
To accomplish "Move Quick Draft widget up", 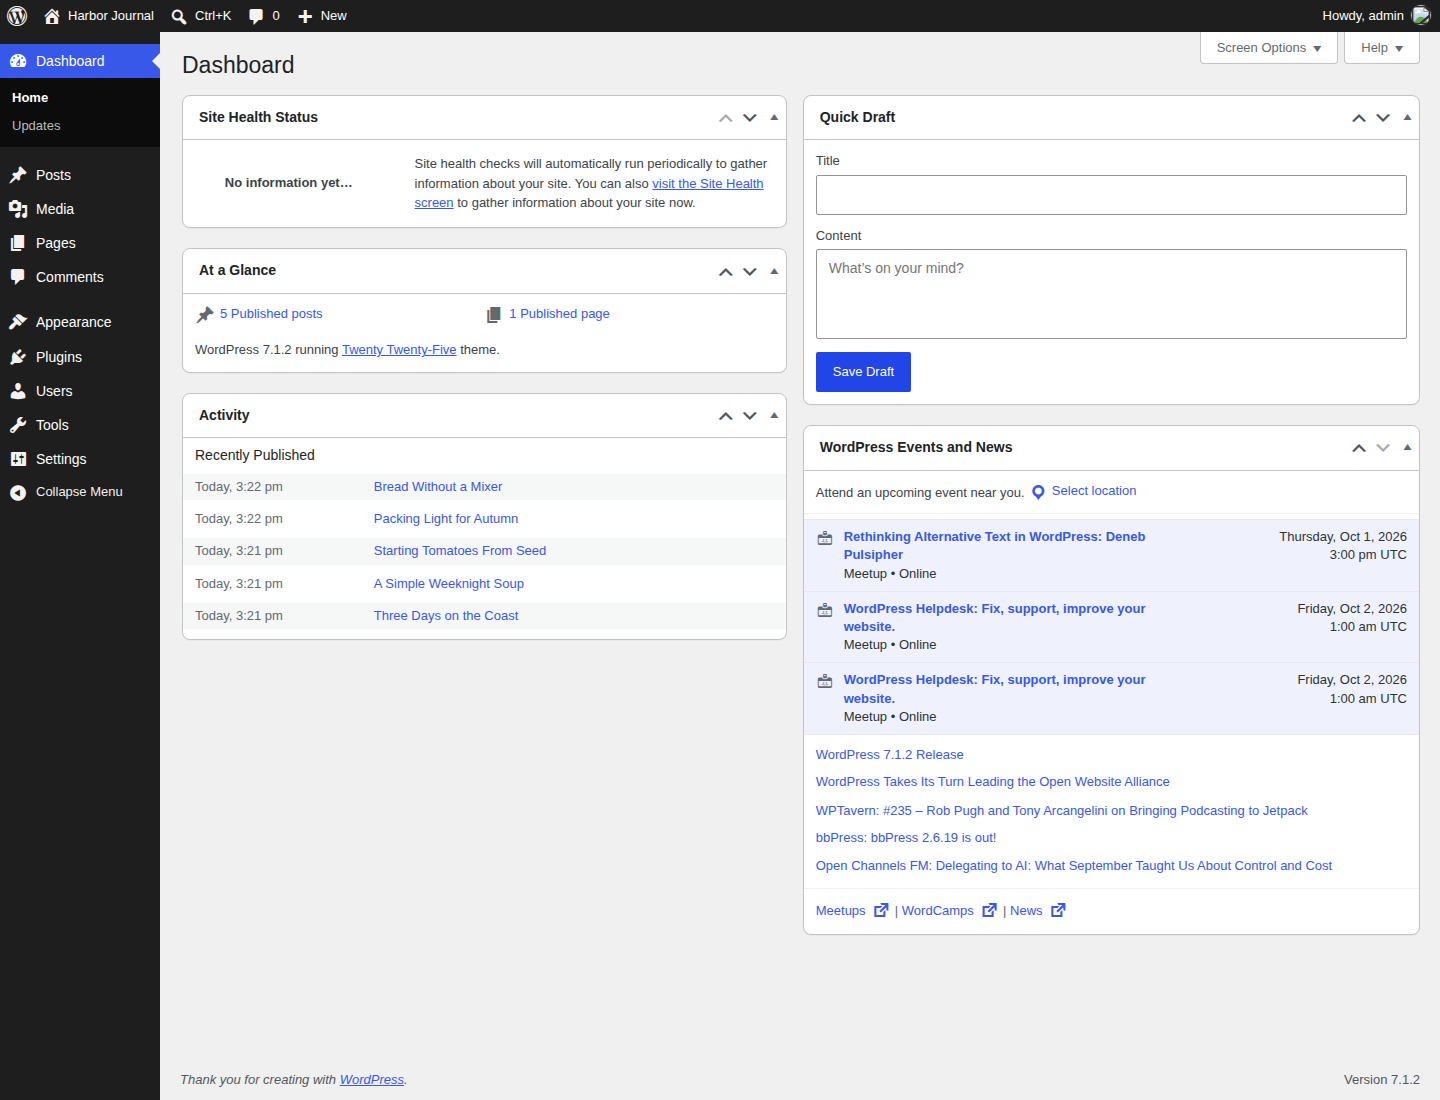I will click(1359, 118).
